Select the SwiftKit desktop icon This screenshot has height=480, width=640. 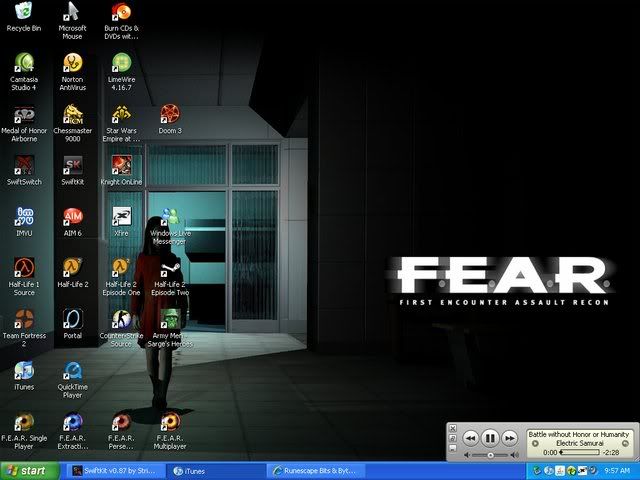pyautogui.click(x=73, y=170)
